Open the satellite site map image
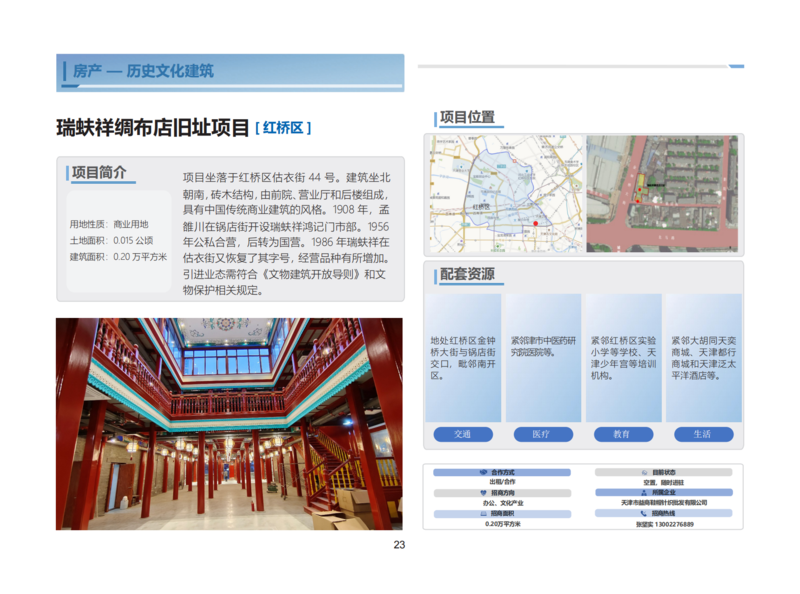This screenshot has height=594, width=800. [x=662, y=193]
